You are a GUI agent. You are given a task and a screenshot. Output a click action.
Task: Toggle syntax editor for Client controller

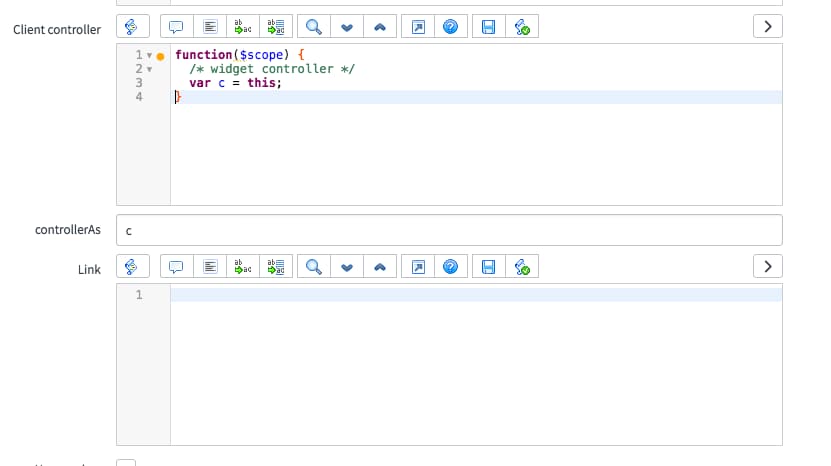(x=132, y=28)
